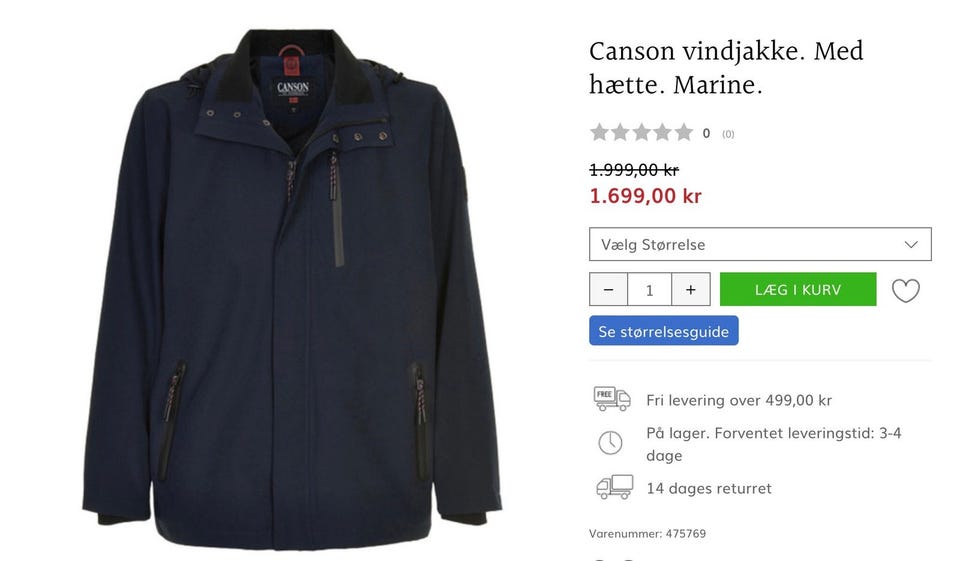Expand size list via chevron arrow
The image size is (960, 561).
click(x=911, y=244)
